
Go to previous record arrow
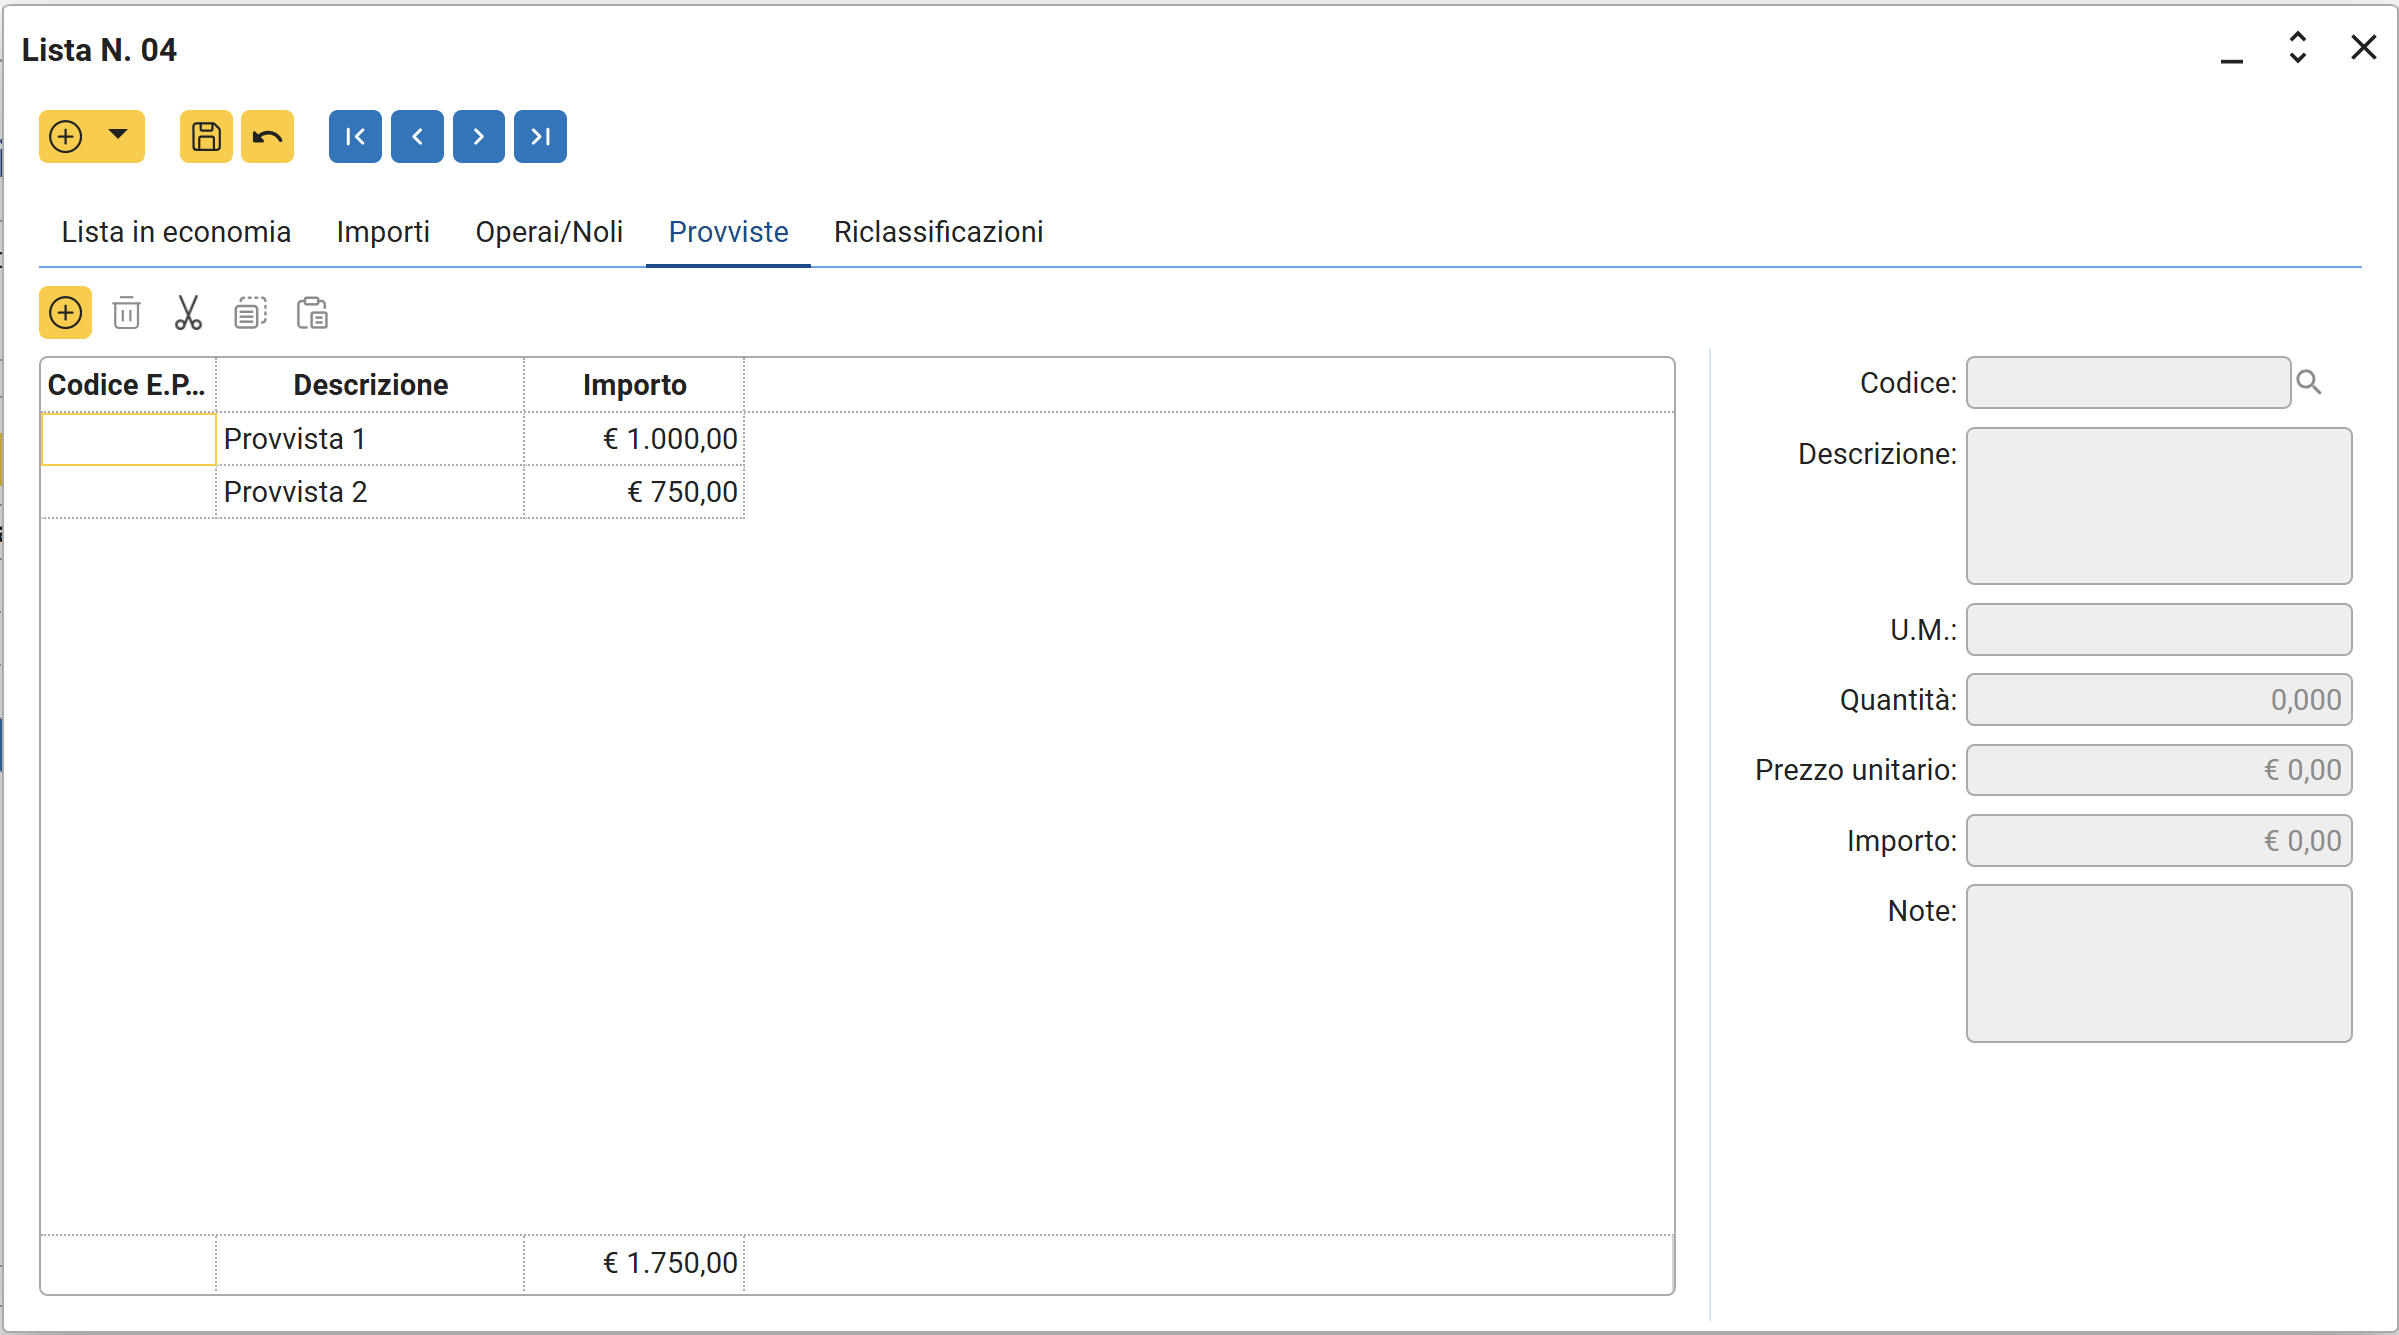point(417,136)
